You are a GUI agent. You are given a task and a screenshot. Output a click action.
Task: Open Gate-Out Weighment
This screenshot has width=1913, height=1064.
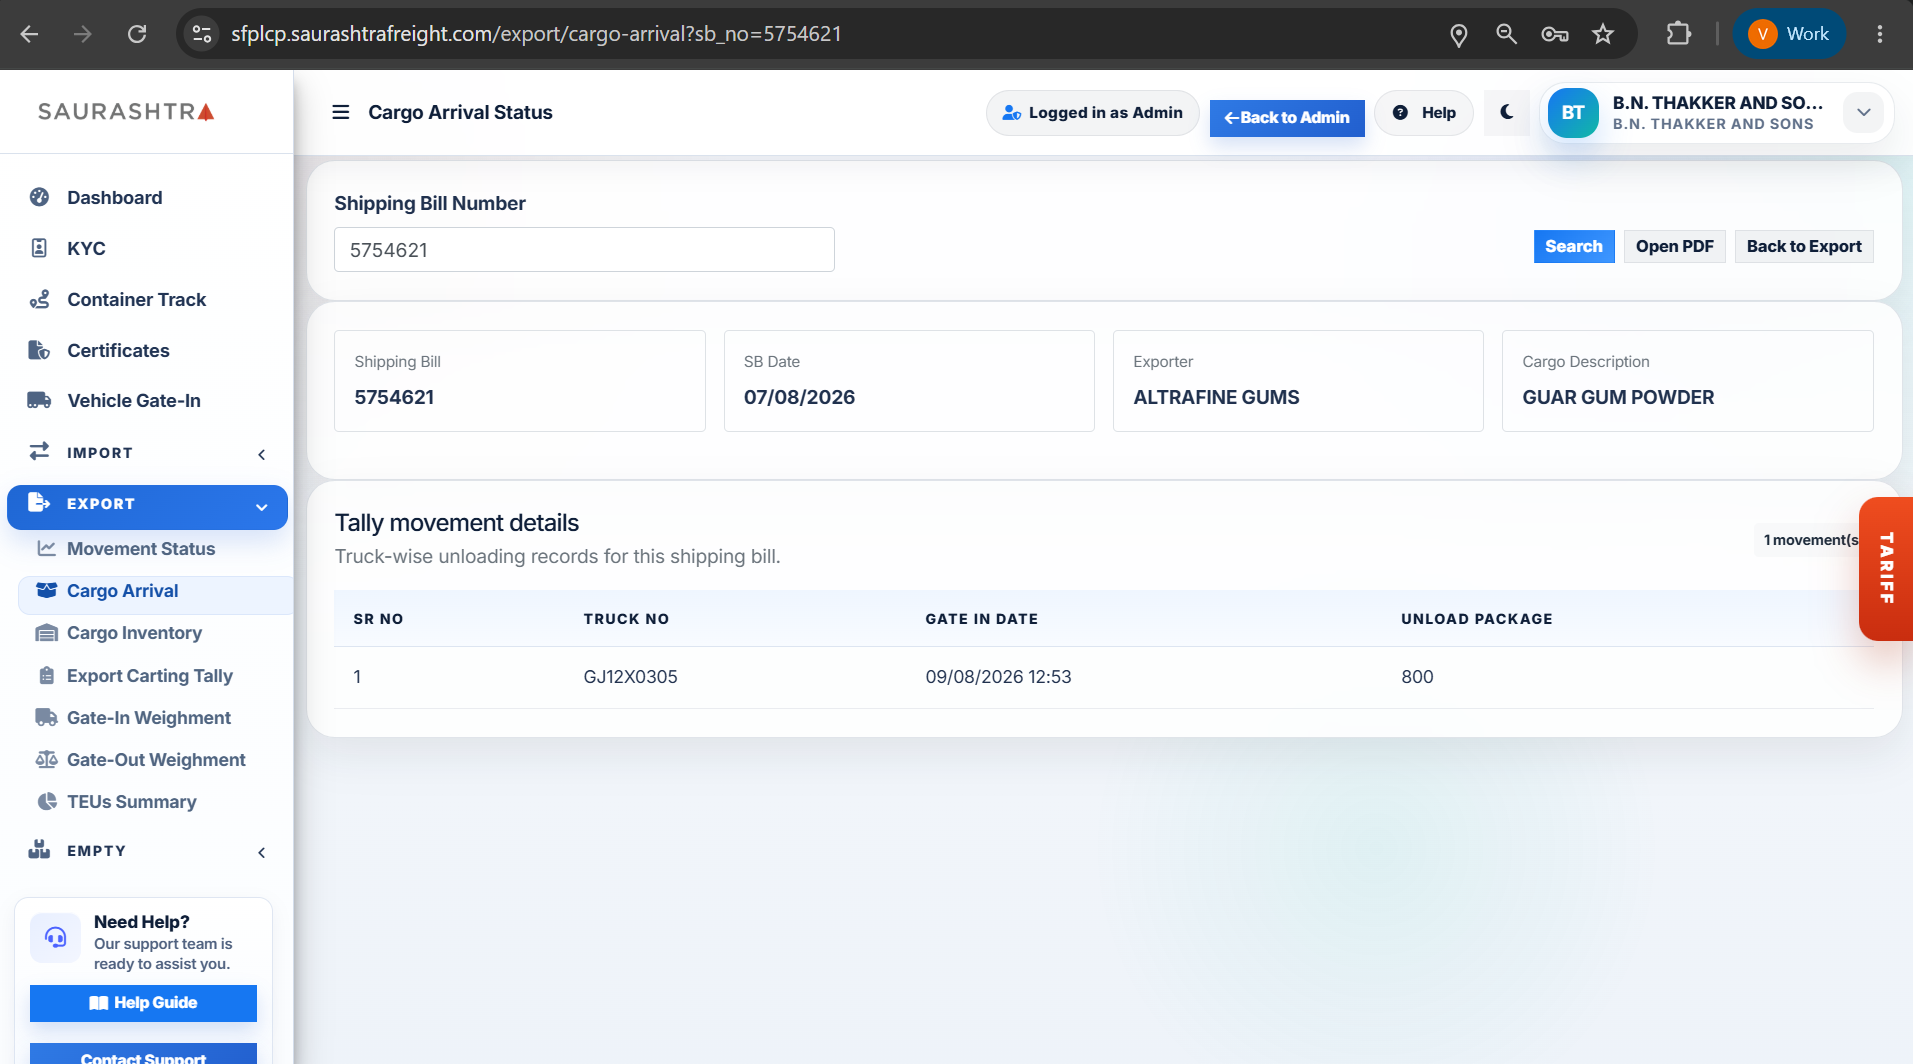[x=155, y=759]
